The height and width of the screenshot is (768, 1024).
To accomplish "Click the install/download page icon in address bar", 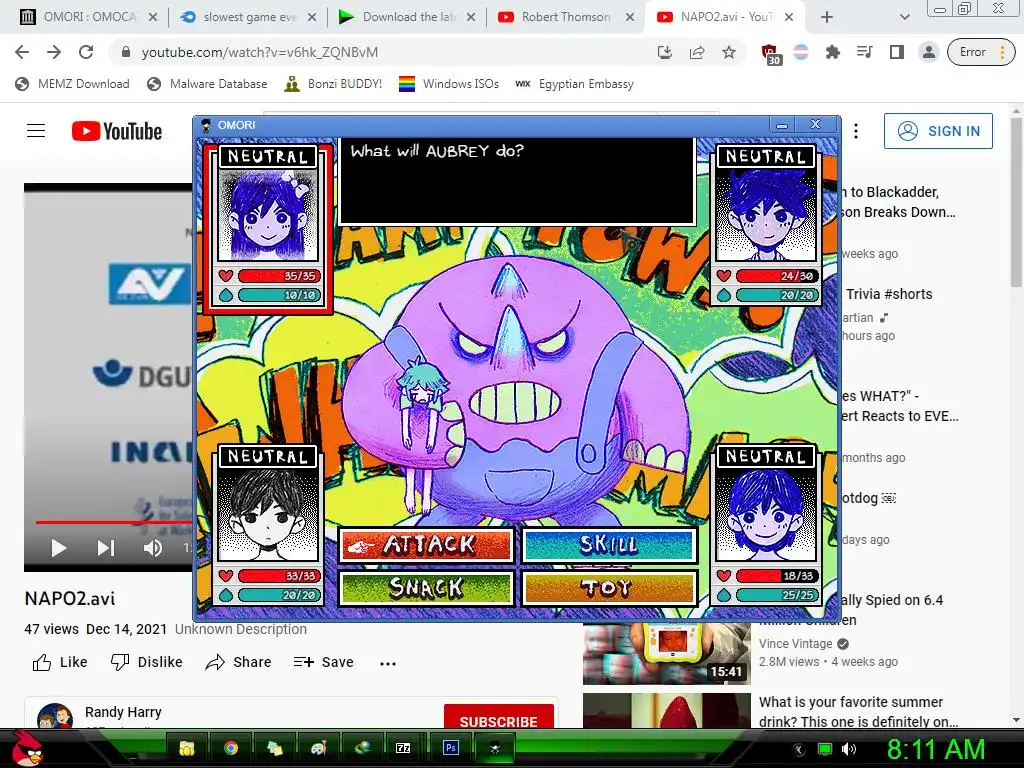I will 664,52.
